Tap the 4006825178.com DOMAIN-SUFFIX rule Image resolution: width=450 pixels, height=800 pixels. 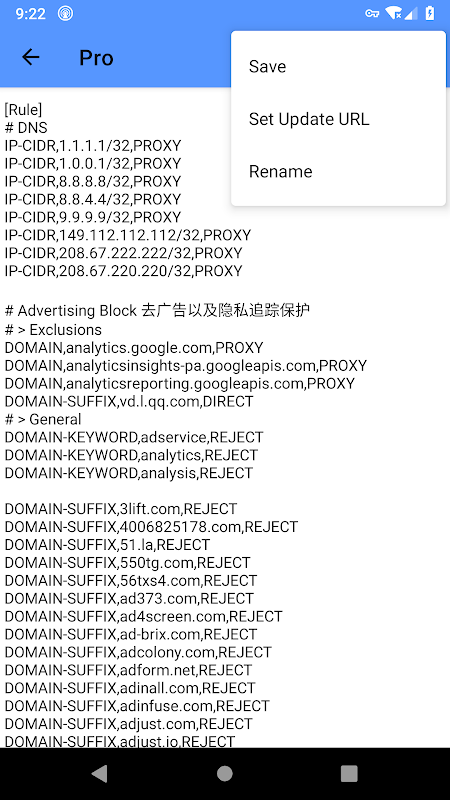(x=151, y=527)
